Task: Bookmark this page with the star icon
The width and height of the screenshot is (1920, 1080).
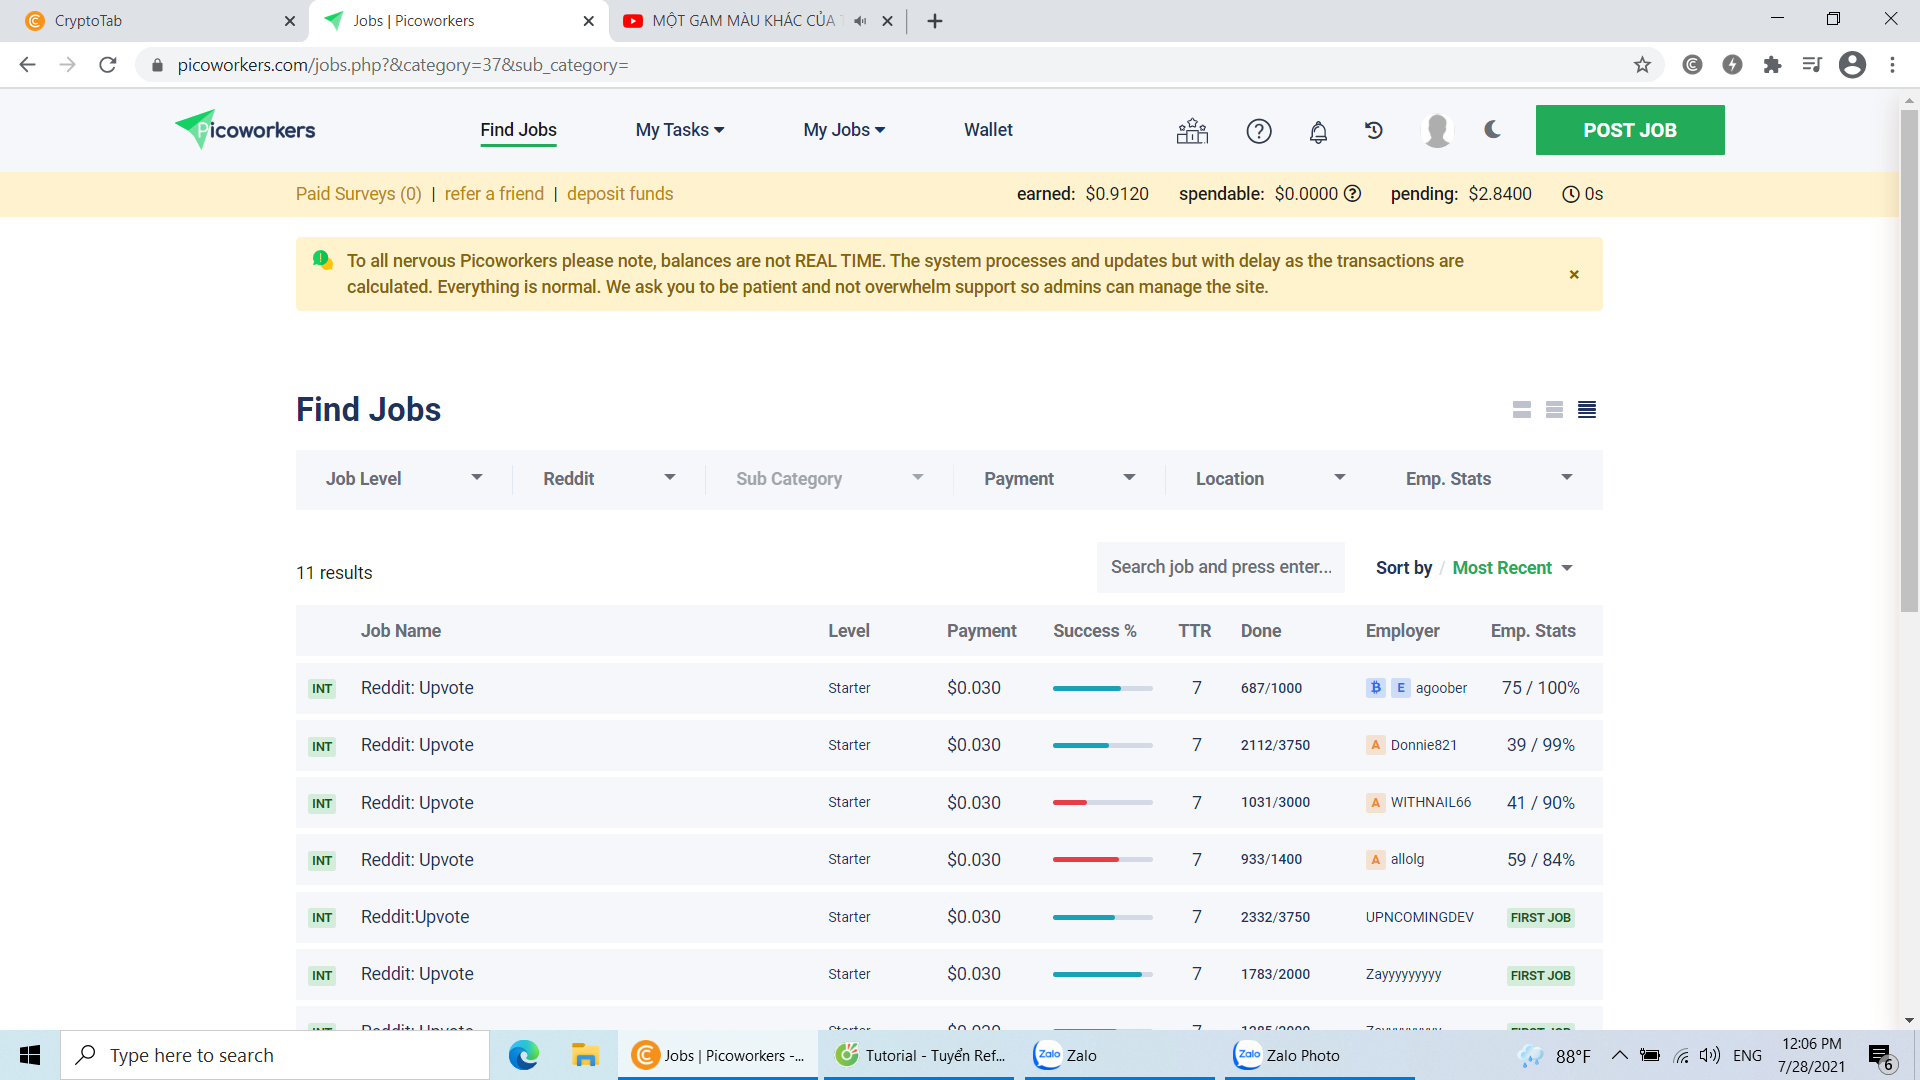Action: pyautogui.click(x=1642, y=65)
